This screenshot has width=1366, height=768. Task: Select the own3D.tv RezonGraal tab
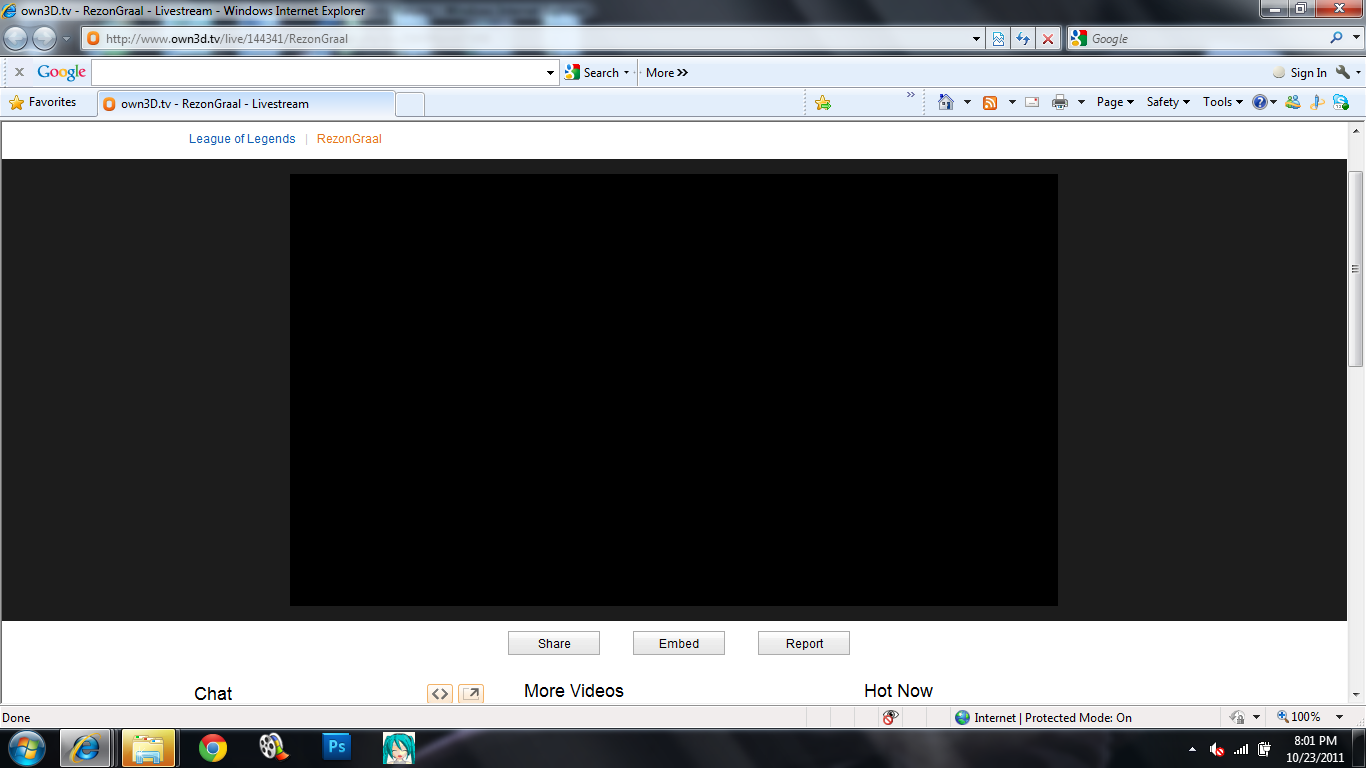pyautogui.click(x=245, y=104)
